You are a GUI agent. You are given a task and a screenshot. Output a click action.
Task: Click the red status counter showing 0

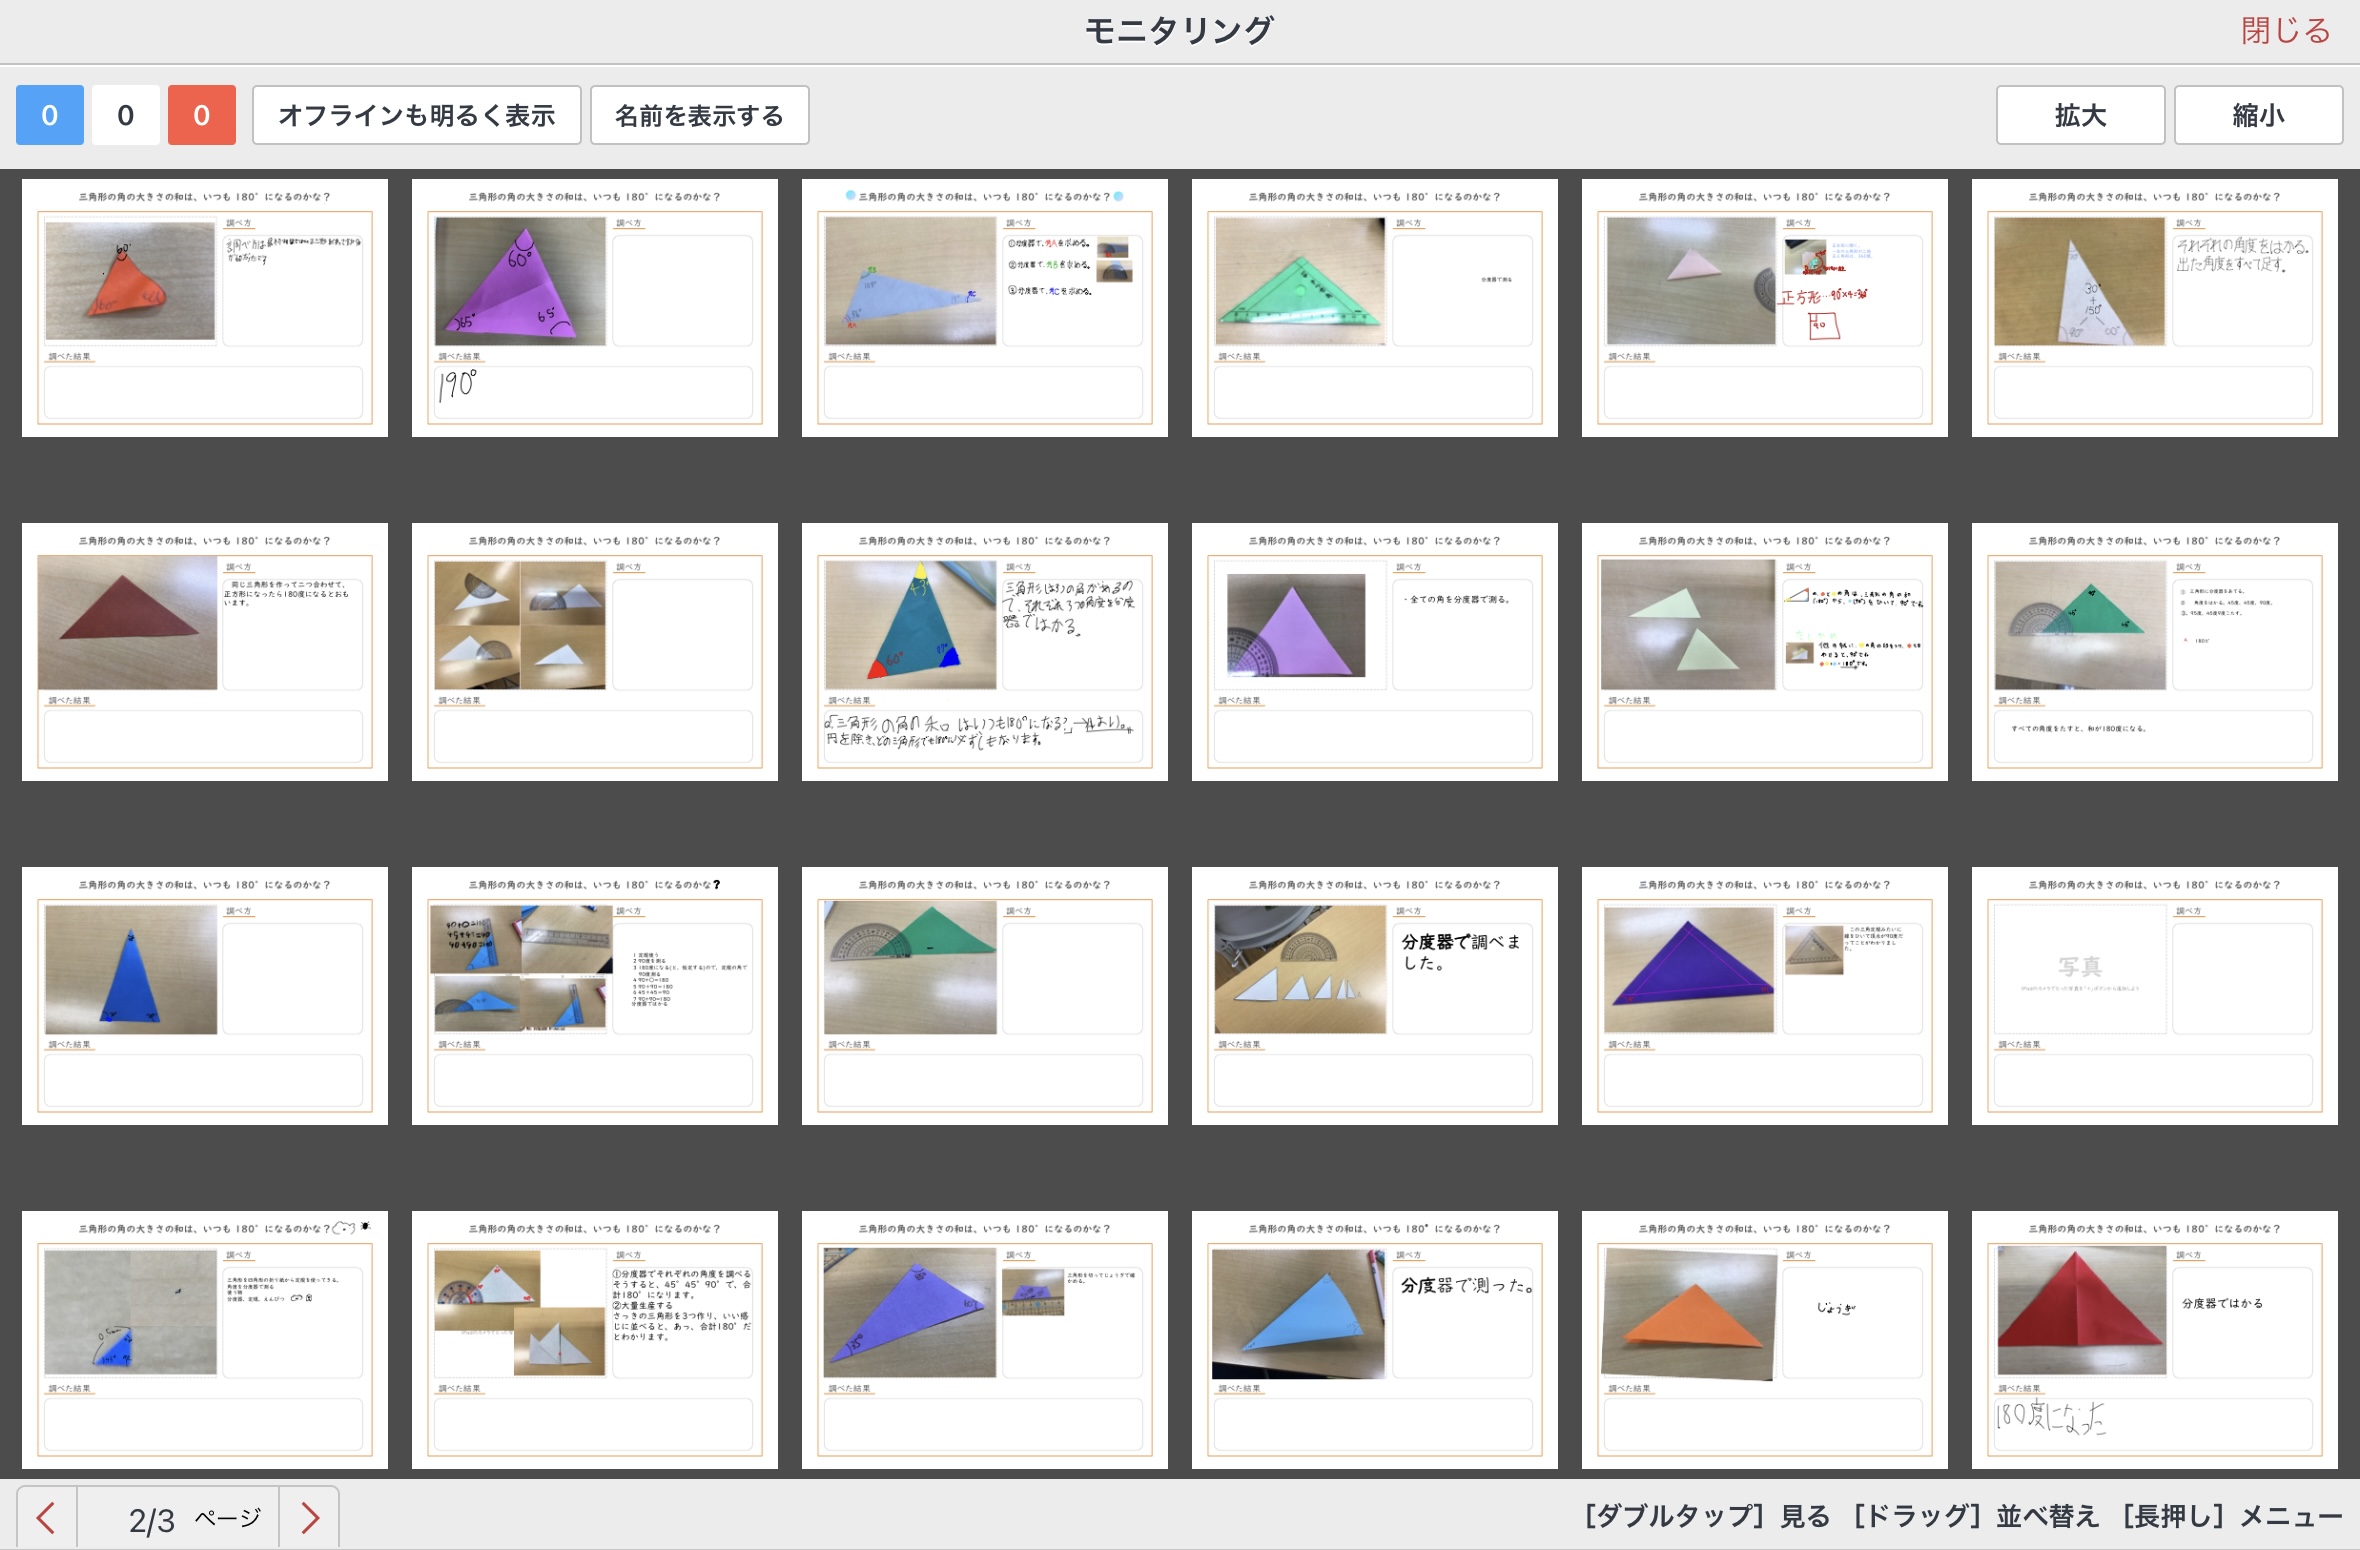click(x=202, y=115)
